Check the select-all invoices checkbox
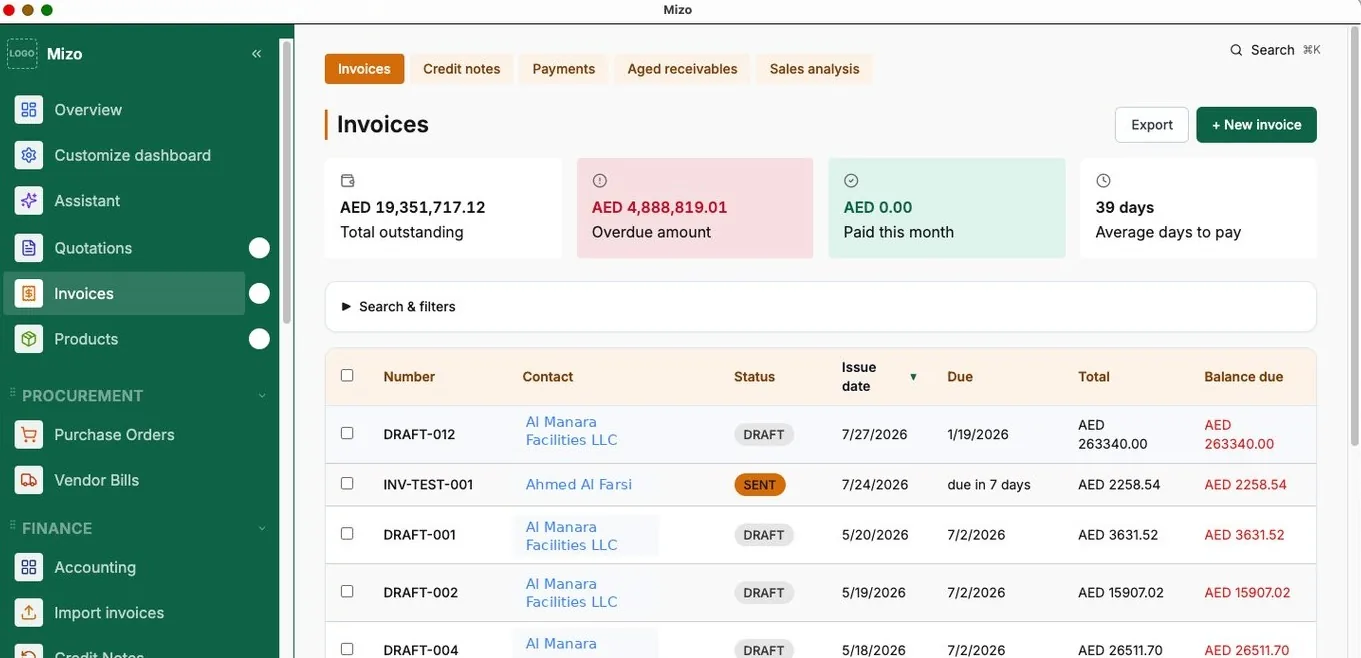Viewport: 1361px width, 658px height. click(x=347, y=376)
